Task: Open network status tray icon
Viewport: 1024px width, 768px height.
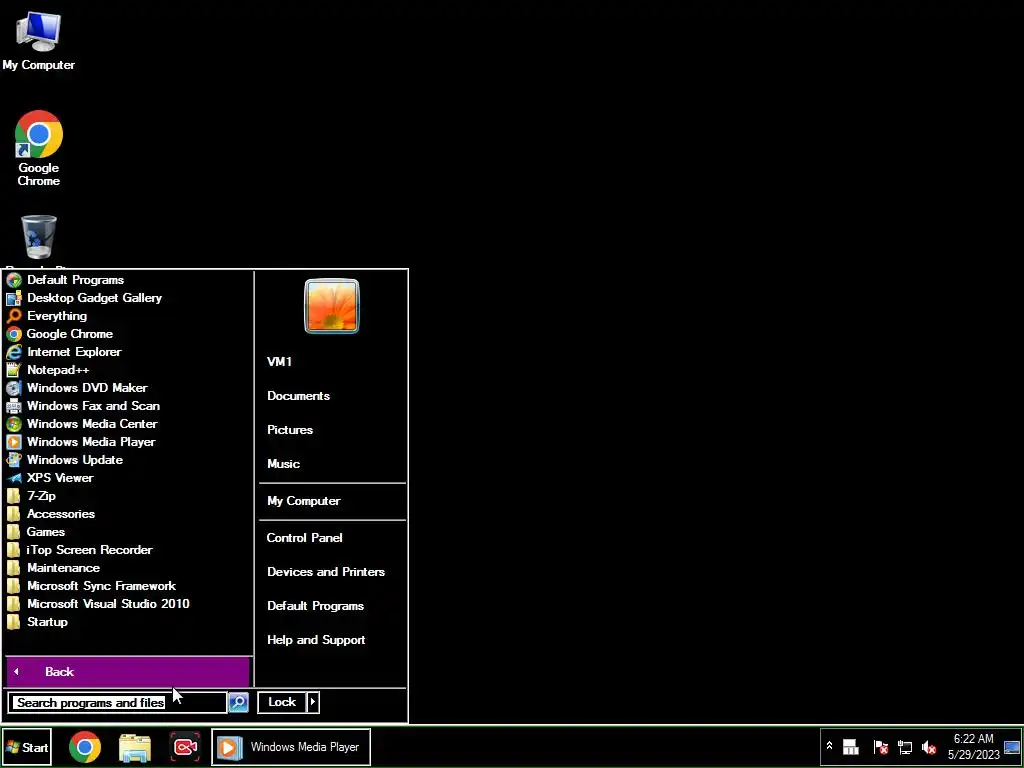Action: click(x=904, y=747)
